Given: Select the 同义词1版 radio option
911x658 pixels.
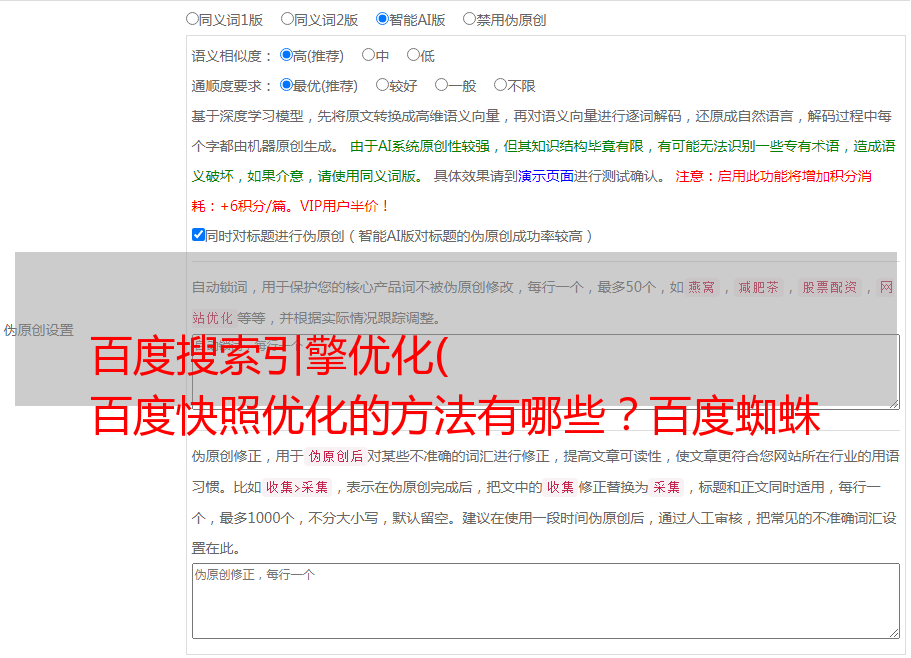Looking at the screenshot, I should [x=192, y=19].
